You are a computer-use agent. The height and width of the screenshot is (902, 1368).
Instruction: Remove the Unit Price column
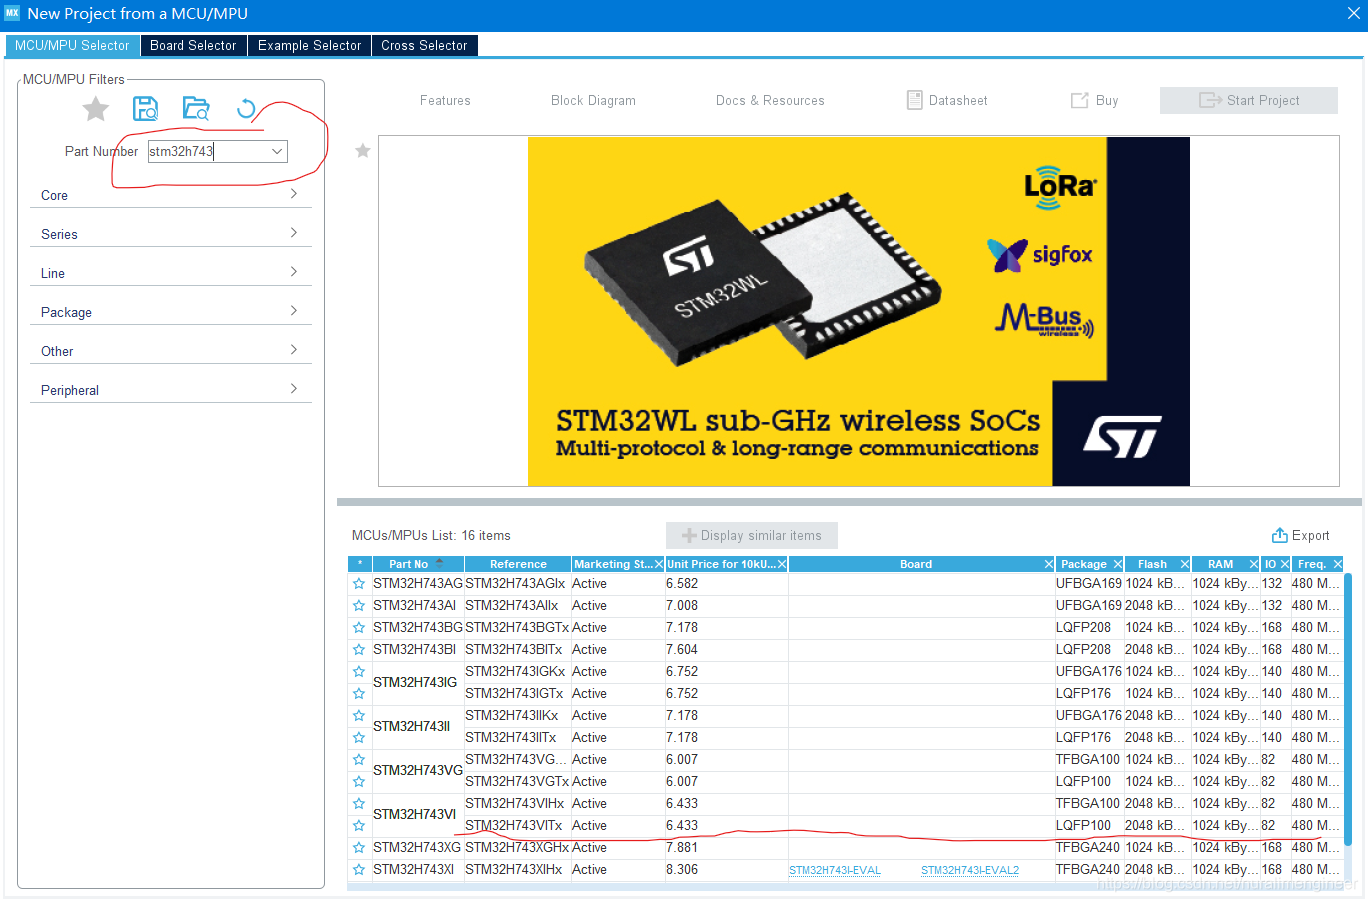(x=782, y=564)
